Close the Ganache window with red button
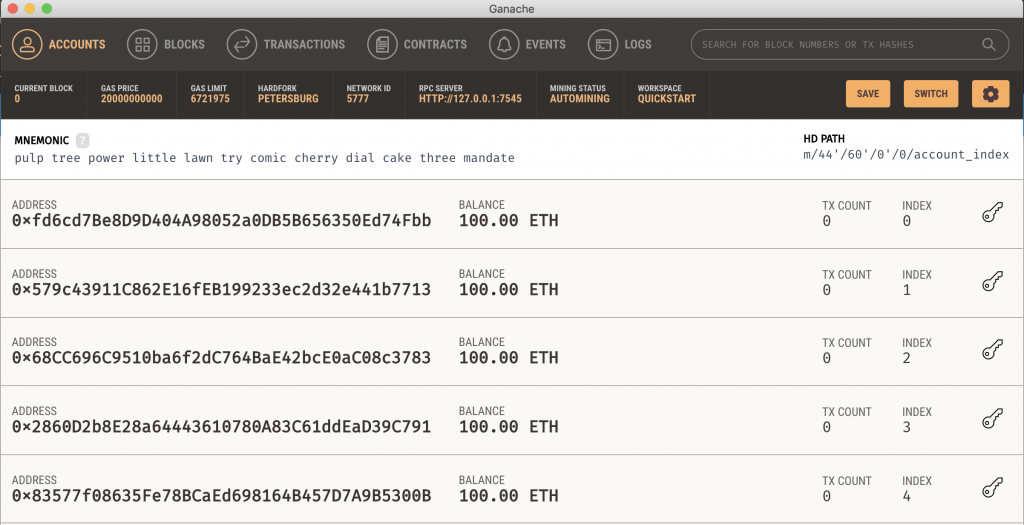The image size is (1024, 525). (12, 9)
